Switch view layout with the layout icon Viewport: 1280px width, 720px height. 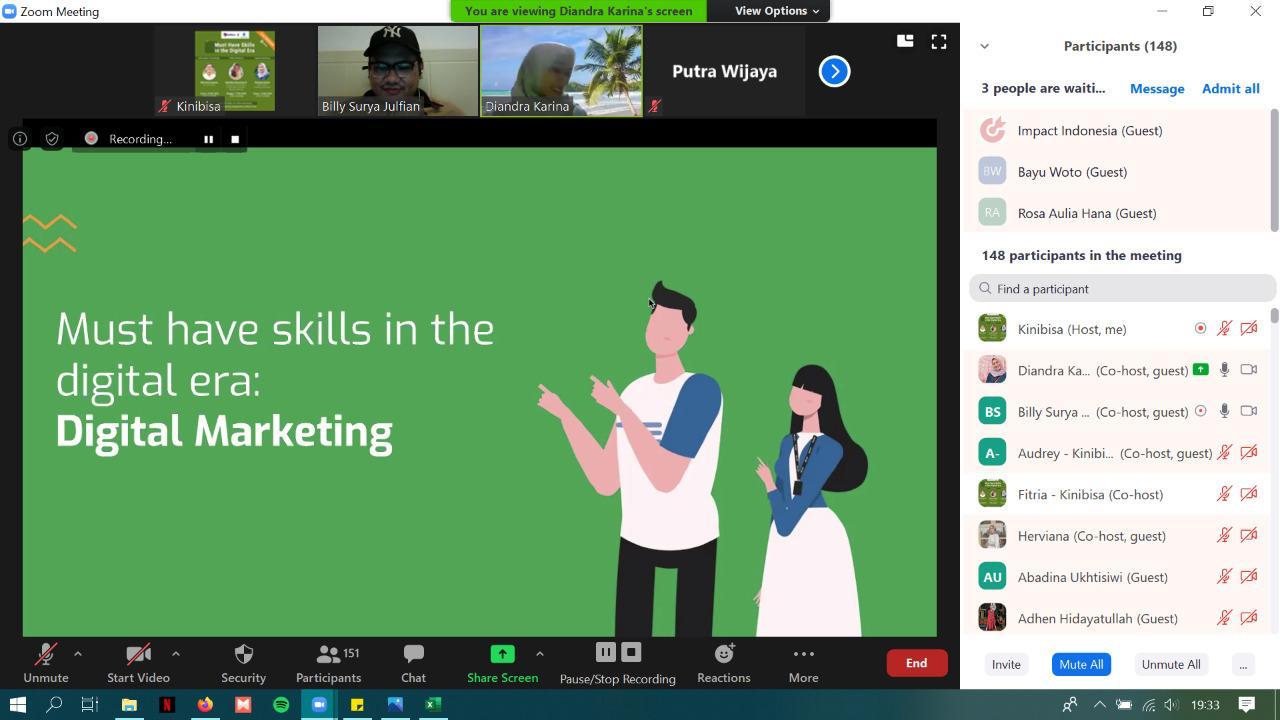[x=904, y=42]
